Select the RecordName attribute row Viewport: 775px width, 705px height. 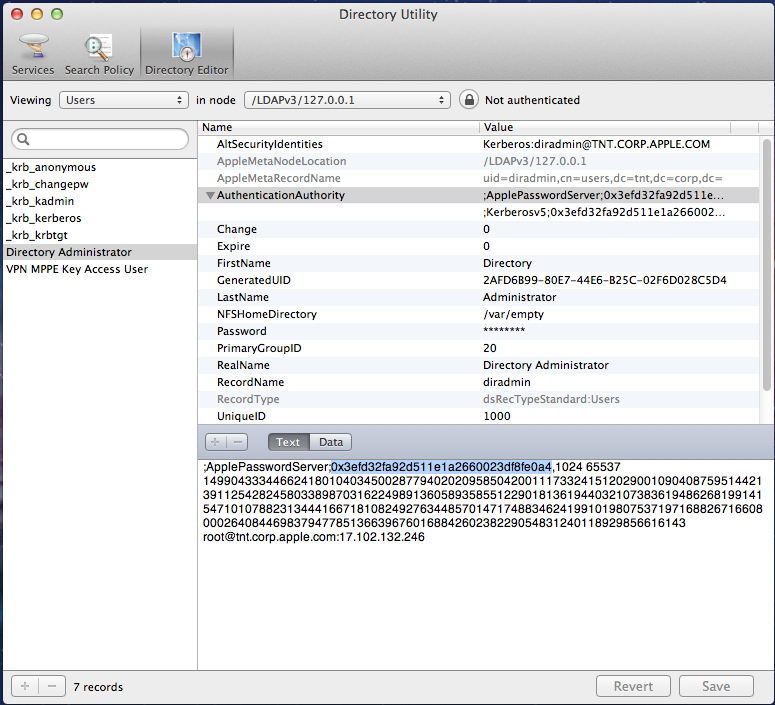coord(478,382)
